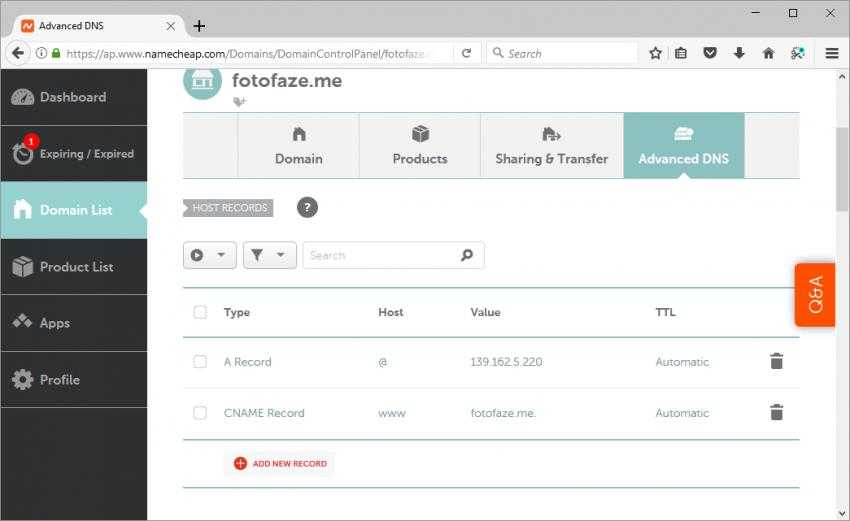Bookmark this page with star icon
The height and width of the screenshot is (521, 850).
coord(655,53)
